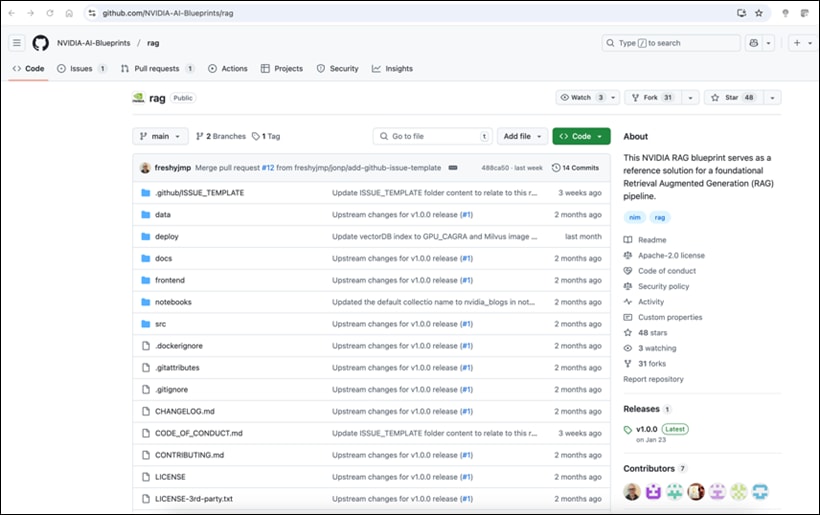Expand the Fork options arrow

pos(691,97)
